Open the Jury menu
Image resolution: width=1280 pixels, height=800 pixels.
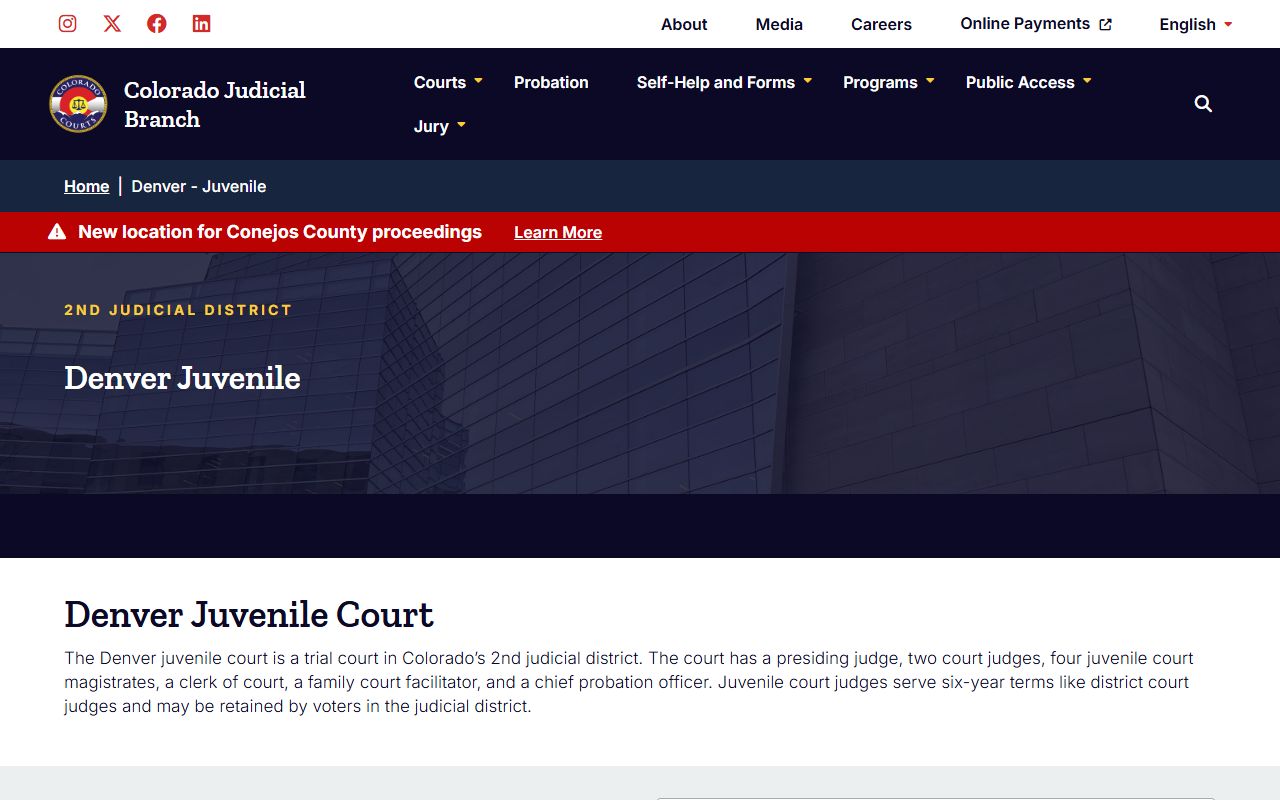(431, 126)
